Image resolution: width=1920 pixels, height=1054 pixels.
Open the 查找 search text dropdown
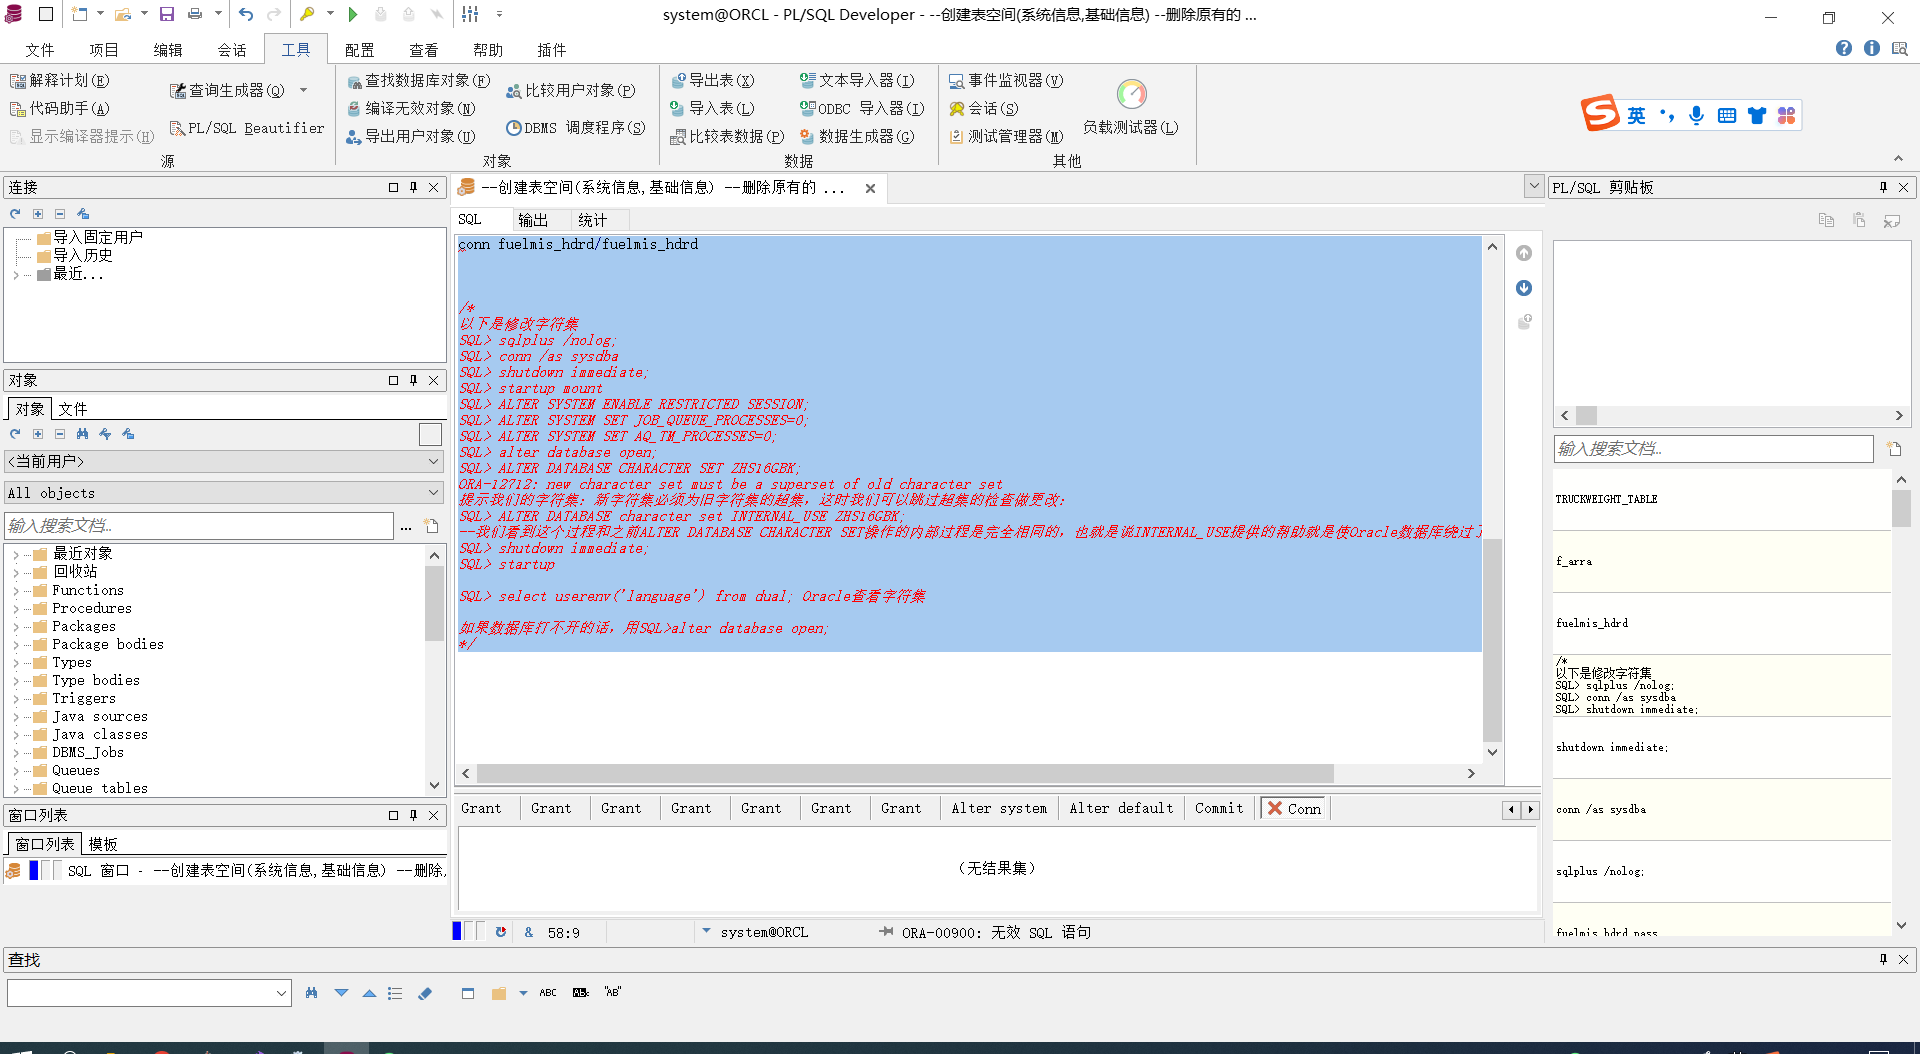(281, 993)
